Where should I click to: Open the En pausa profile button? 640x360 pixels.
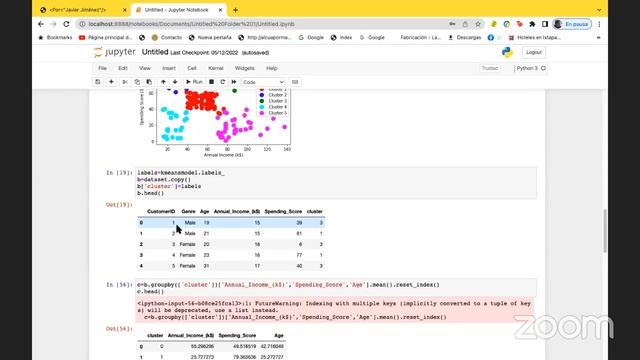[572, 24]
